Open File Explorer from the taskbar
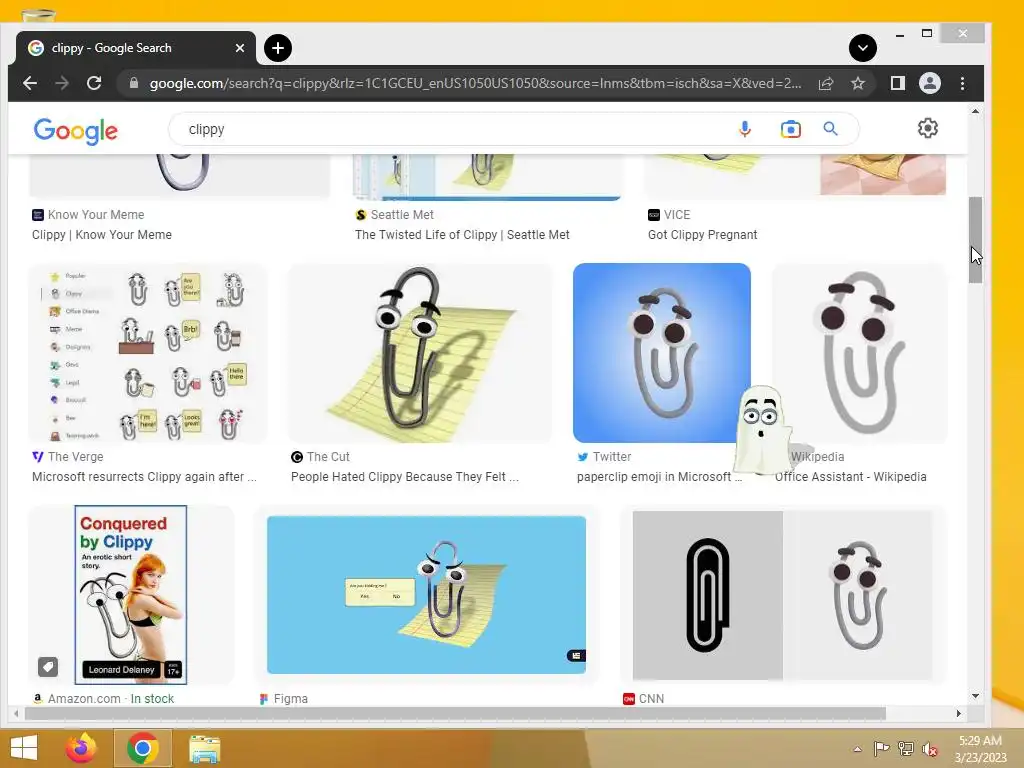Screen dimensions: 1024x768 (x=204, y=748)
